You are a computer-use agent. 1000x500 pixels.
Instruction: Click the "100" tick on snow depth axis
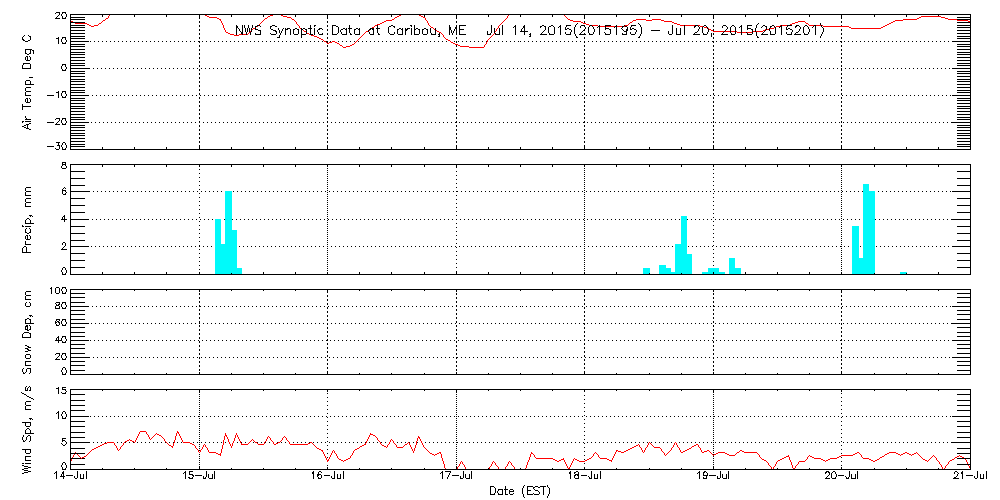(57, 291)
